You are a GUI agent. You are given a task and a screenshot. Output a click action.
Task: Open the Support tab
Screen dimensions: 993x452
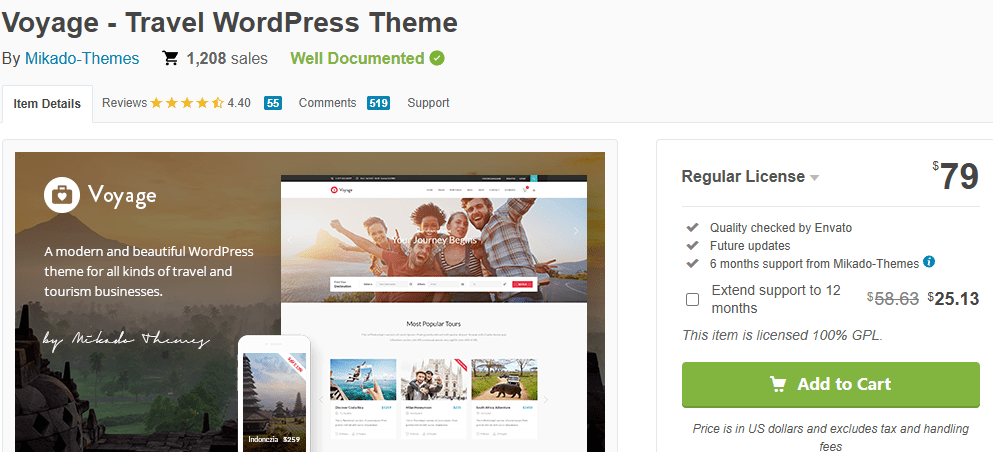428,103
